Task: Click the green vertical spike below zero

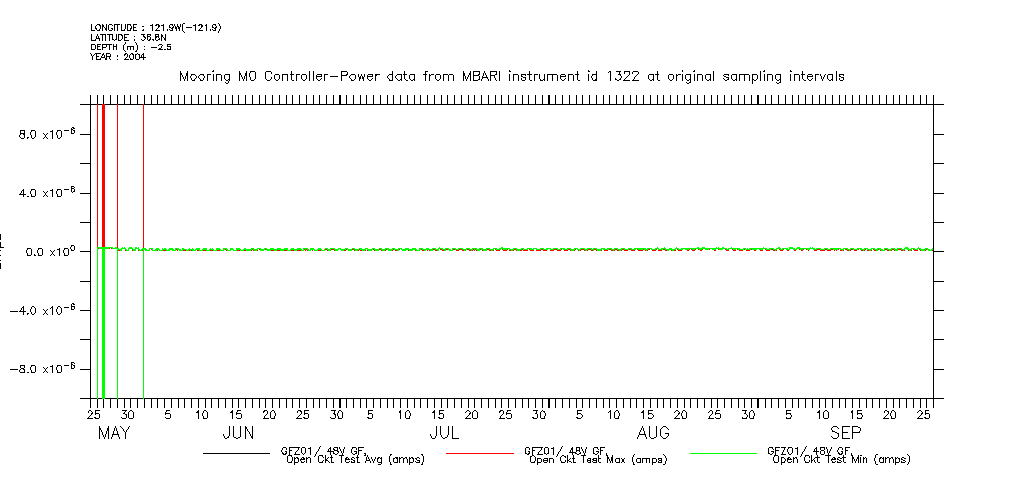Action: pos(103,330)
